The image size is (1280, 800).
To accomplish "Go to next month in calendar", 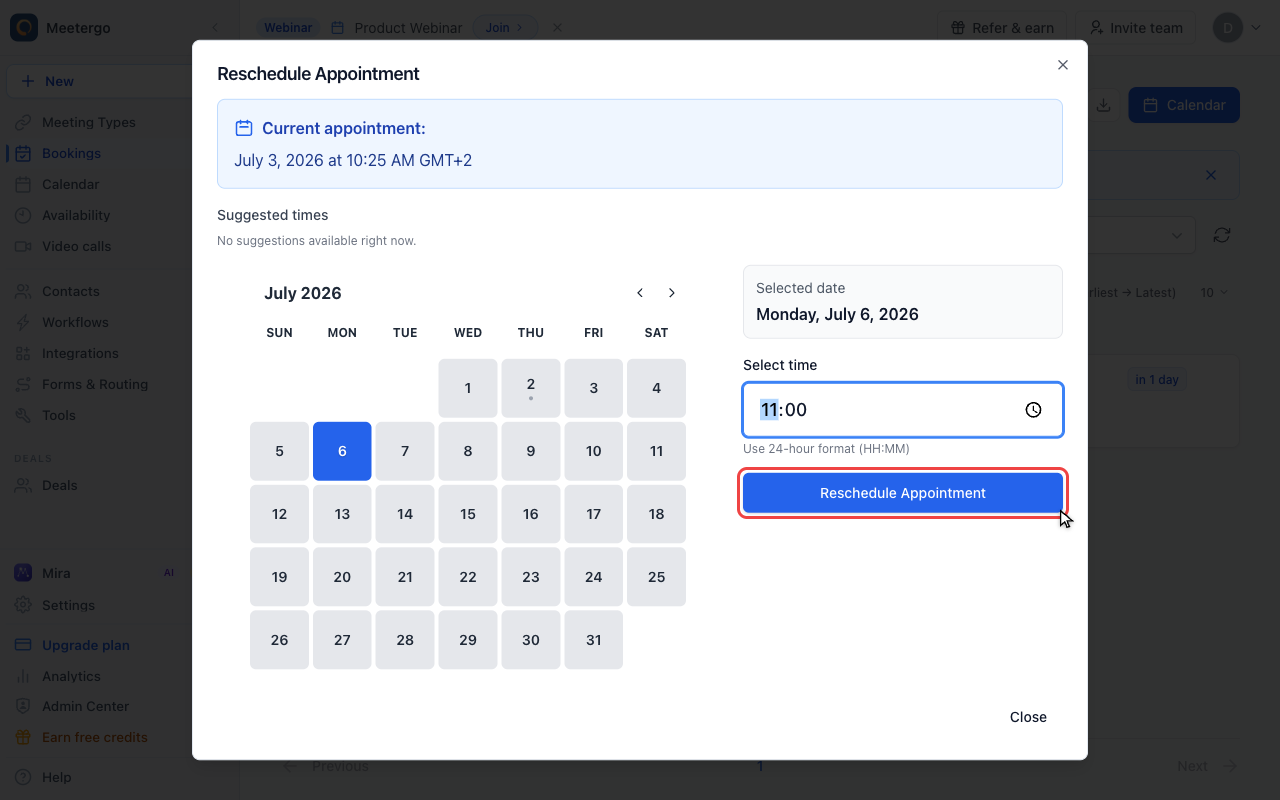I will 672,293.
